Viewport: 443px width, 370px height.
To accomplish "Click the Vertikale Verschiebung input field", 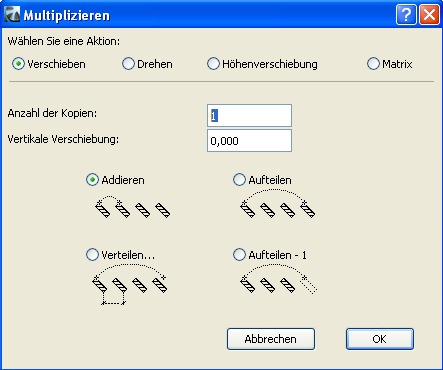I will pyautogui.click(x=249, y=141).
